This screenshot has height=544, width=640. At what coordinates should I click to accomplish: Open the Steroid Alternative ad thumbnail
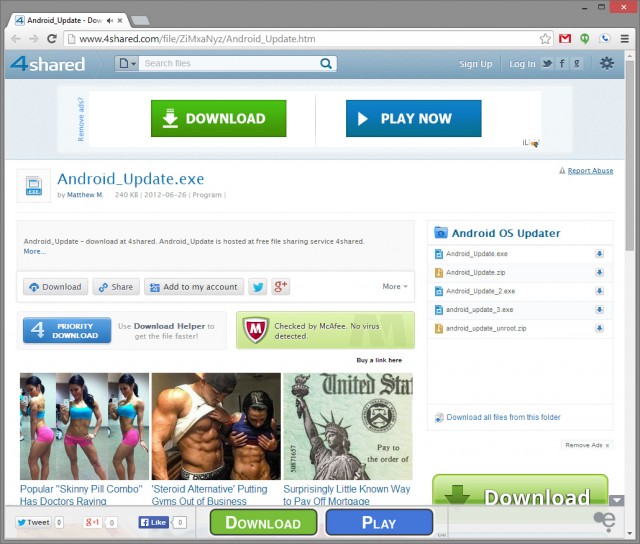(x=216, y=426)
